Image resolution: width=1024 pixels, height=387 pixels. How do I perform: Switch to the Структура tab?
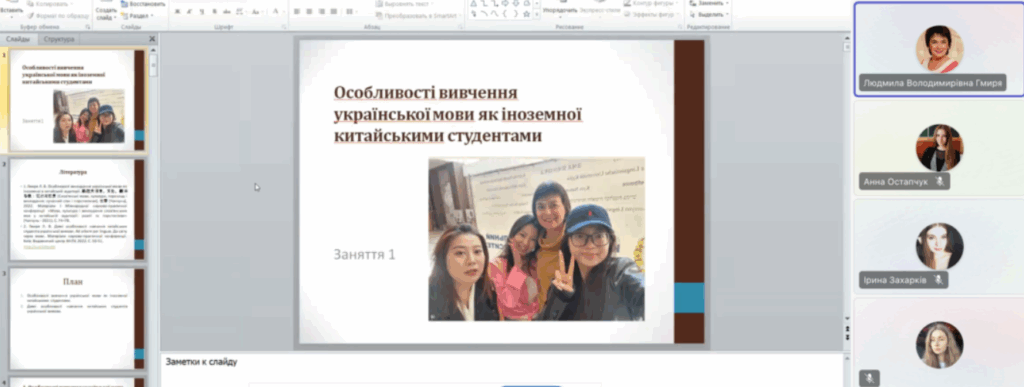click(x=59, y=39)
